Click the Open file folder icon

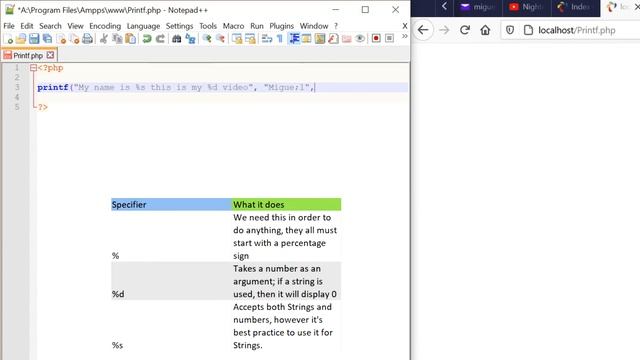[21, 39]
